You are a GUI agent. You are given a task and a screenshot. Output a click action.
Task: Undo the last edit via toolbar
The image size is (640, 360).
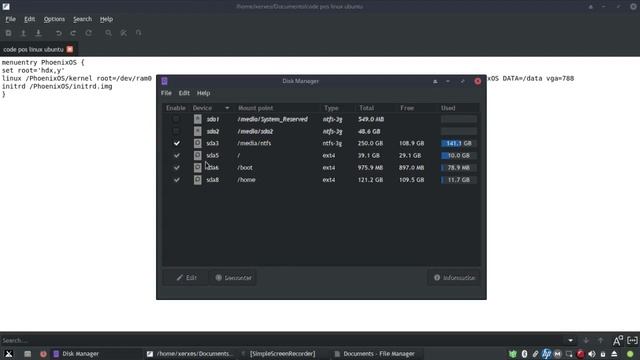58,33
